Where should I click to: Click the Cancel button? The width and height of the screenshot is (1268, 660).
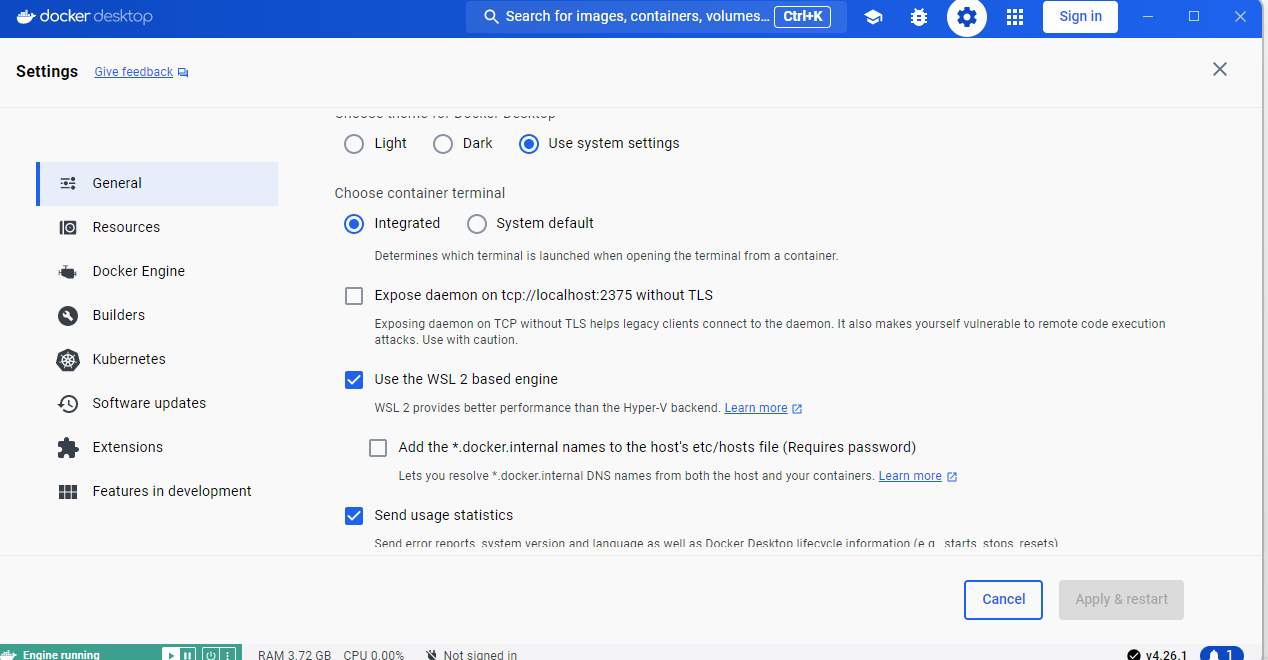point(1003,600)
